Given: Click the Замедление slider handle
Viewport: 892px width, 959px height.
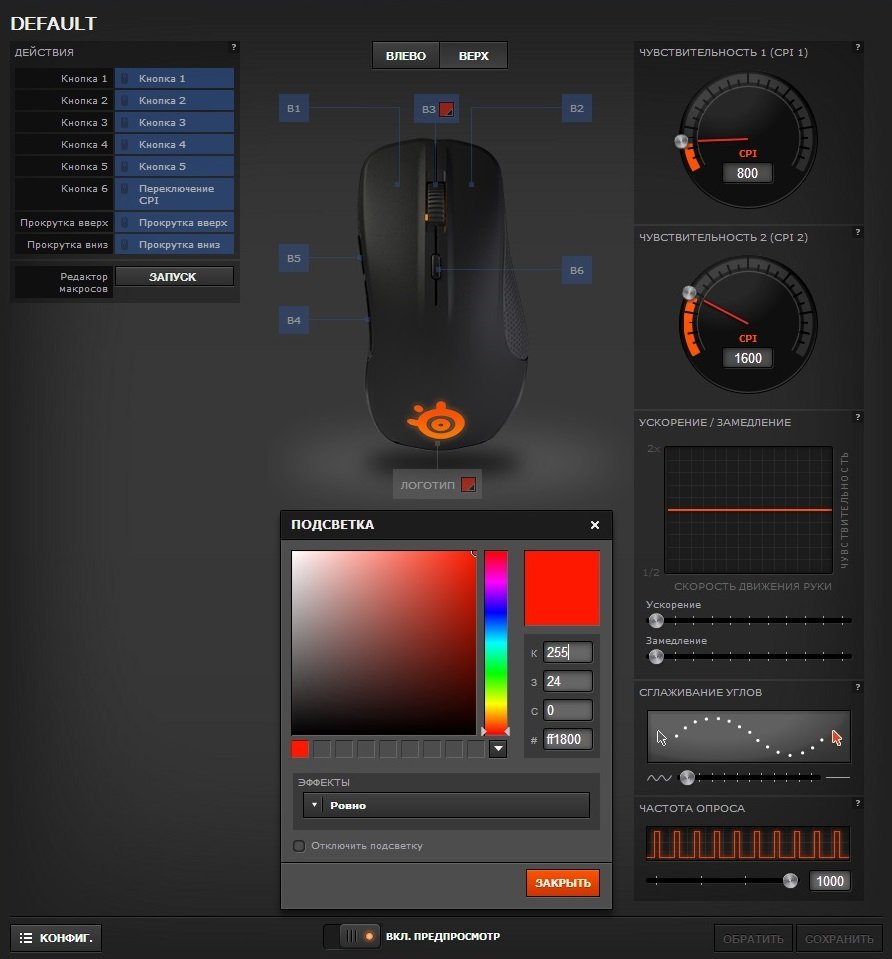Looking at the screenshot, I should tap(656, 657).
